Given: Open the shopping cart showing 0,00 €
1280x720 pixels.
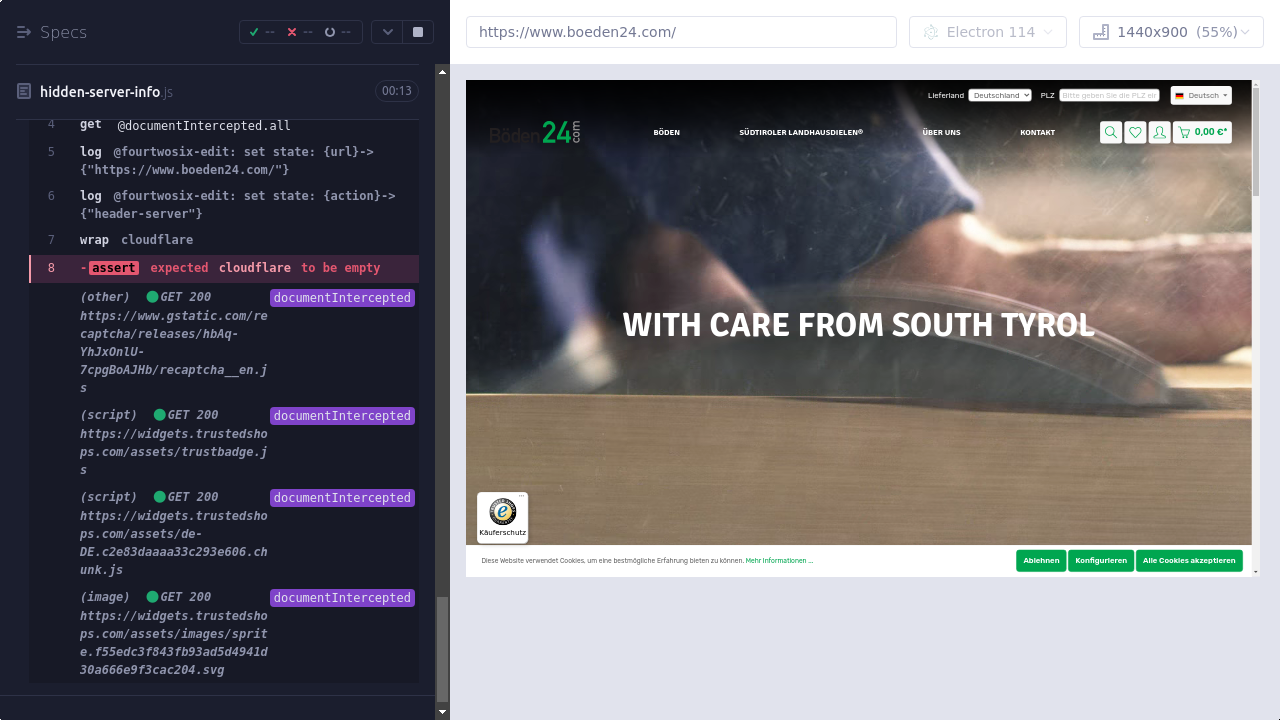Looking at the screenshot, I should tap(1202, 132).
